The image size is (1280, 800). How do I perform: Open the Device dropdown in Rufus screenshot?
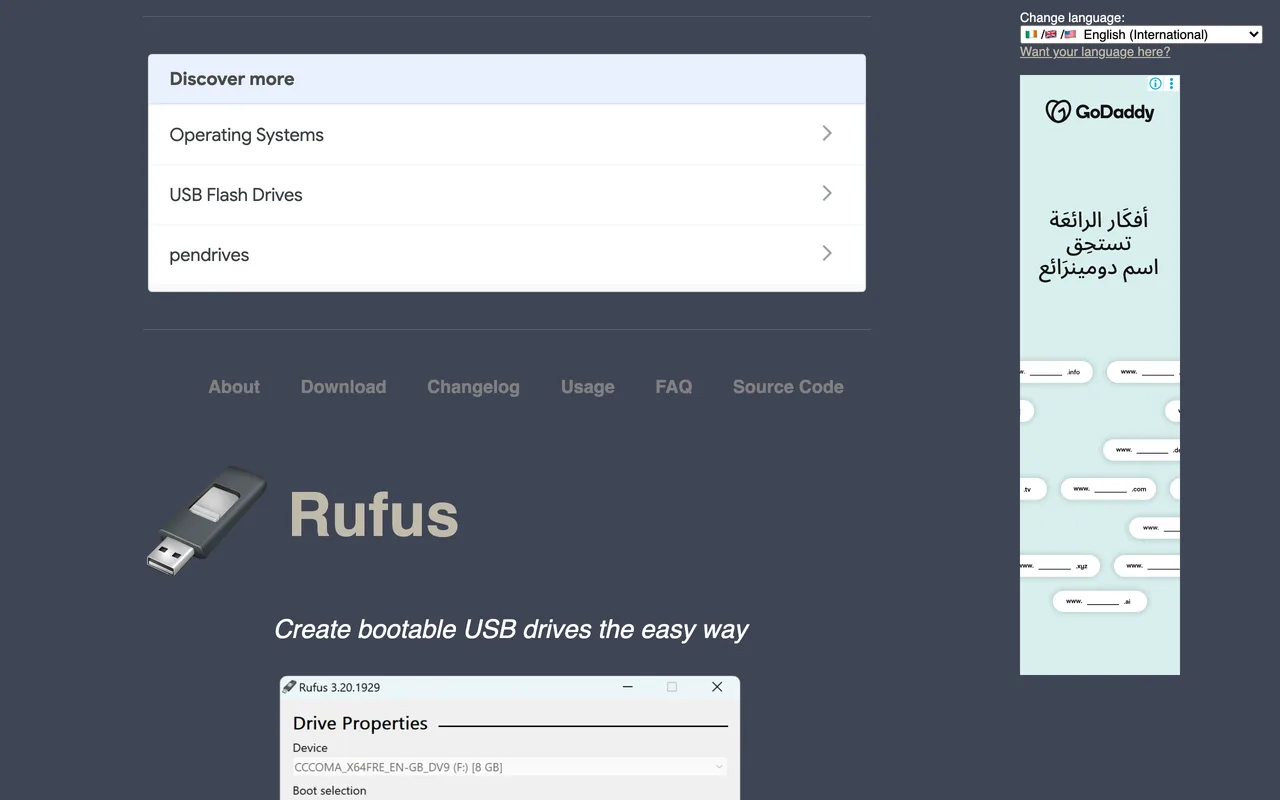[509, 767]
